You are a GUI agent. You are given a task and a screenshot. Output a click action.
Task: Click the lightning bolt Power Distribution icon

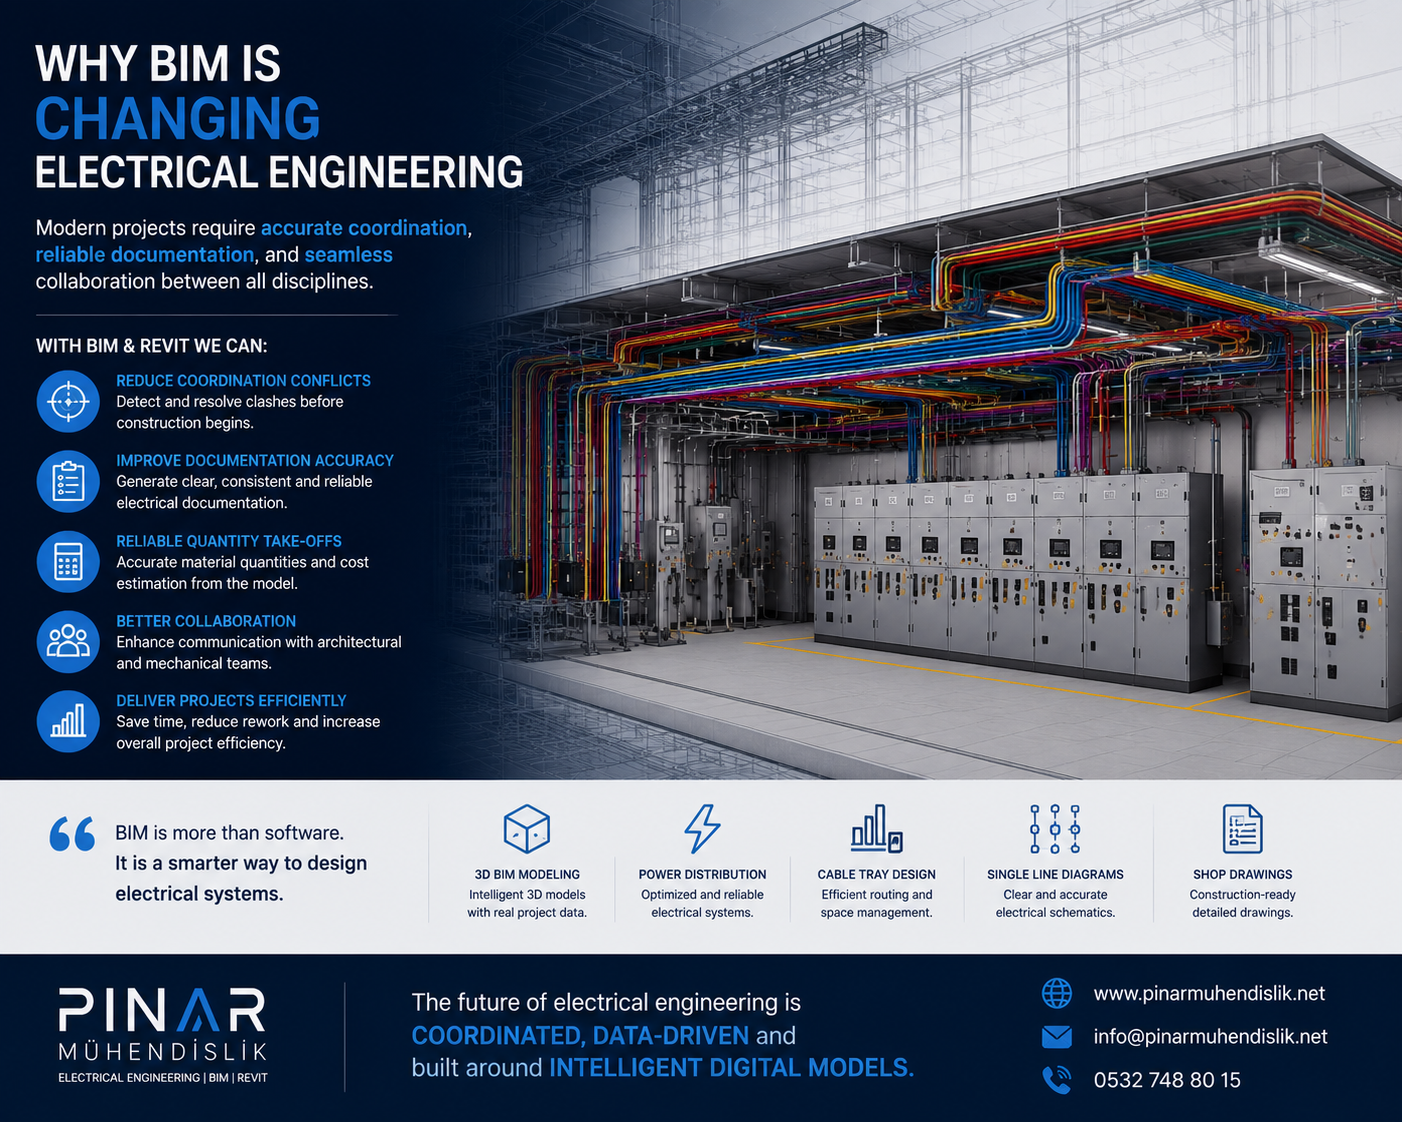click(702, 829)
